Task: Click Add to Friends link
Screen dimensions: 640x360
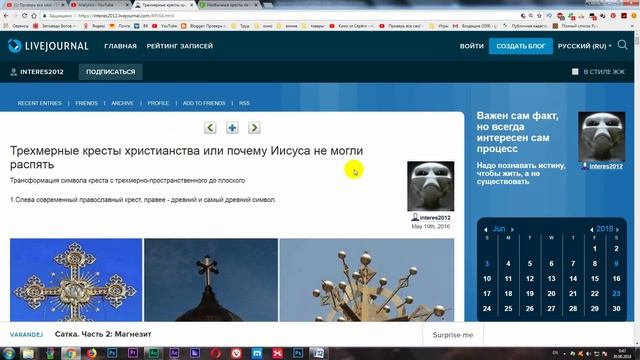Action: click(x=204, y=103)
